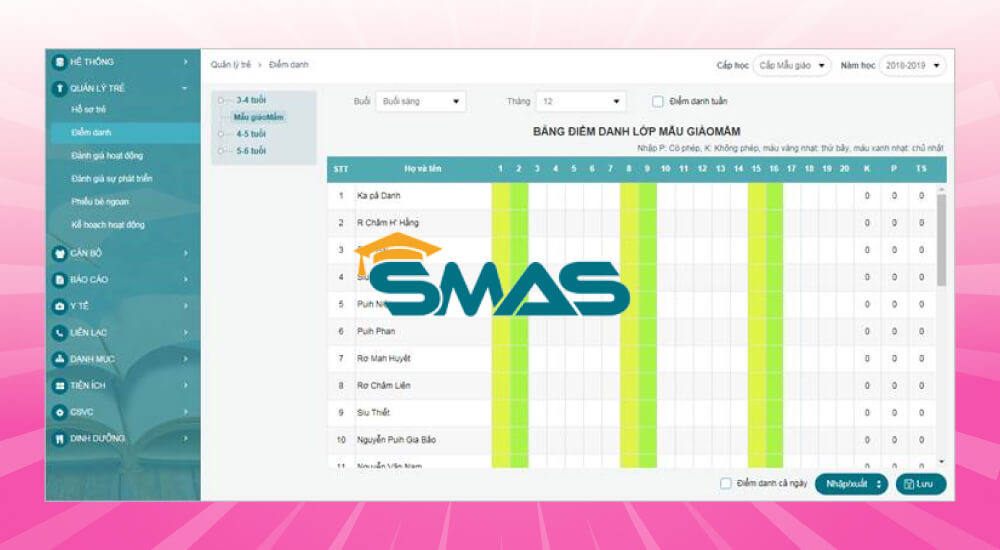Click the Danh mục sidebar icon

click(59, 359)
